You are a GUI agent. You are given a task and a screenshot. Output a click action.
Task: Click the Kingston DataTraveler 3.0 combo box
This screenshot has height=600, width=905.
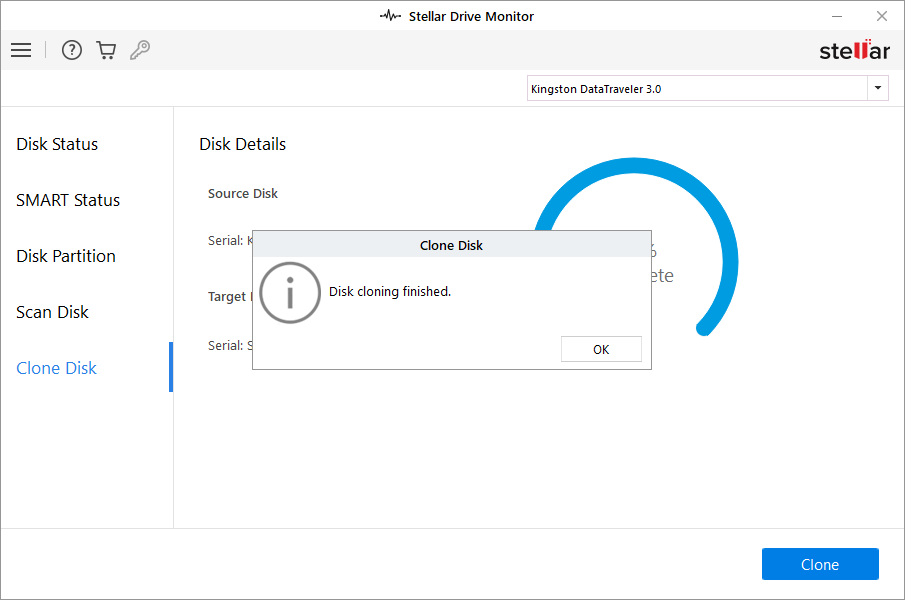pyautogui.click(x=707, y=88)
